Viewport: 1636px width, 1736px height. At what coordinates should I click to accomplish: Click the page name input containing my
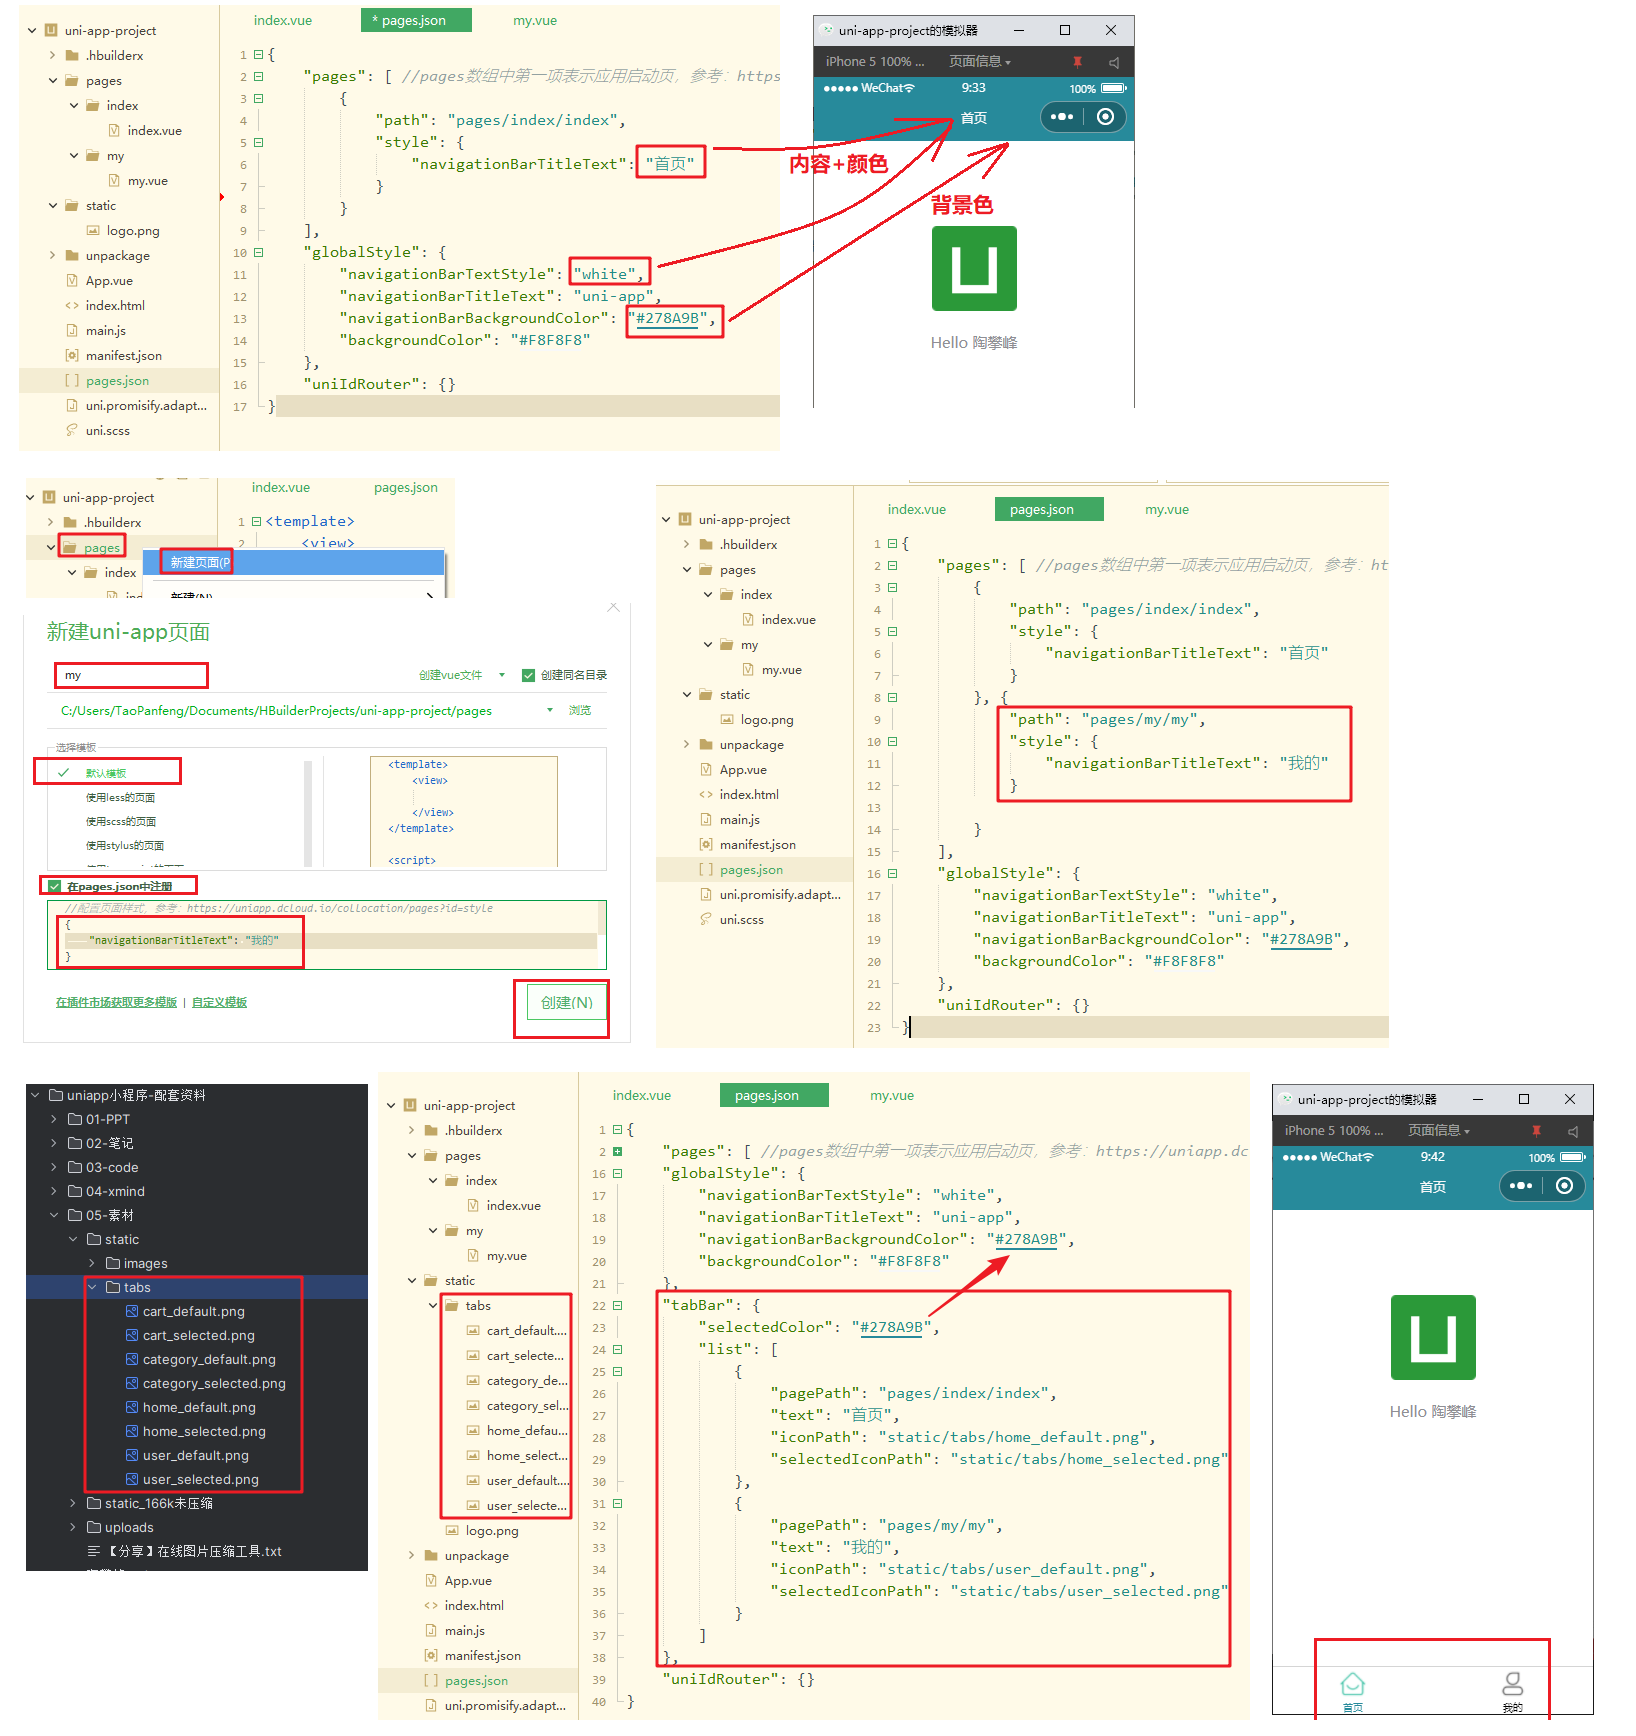(131, 675)
